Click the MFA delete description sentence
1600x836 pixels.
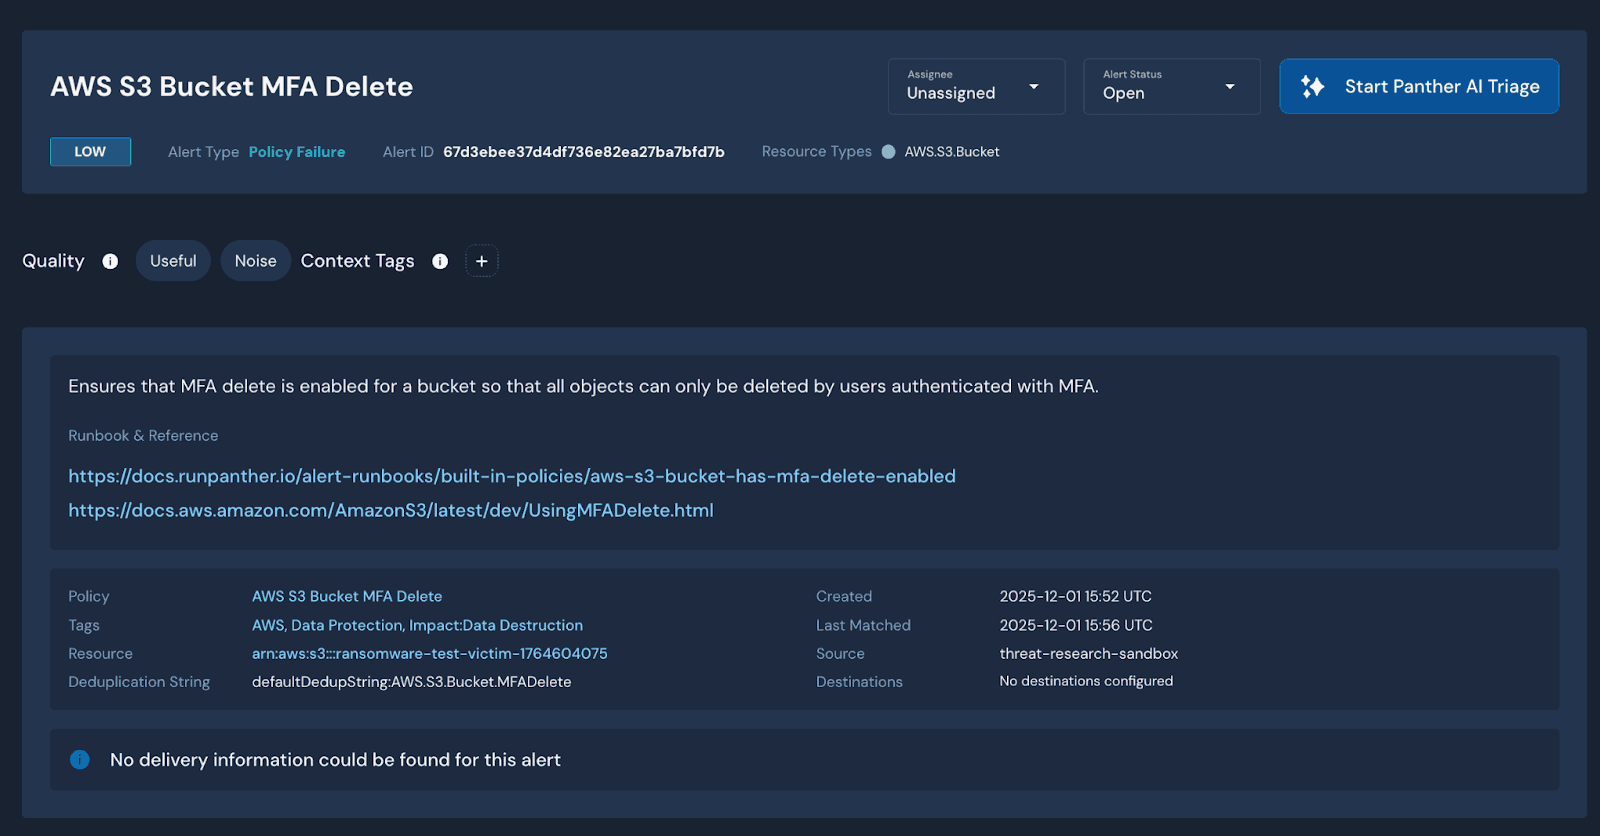click(583, 386)
